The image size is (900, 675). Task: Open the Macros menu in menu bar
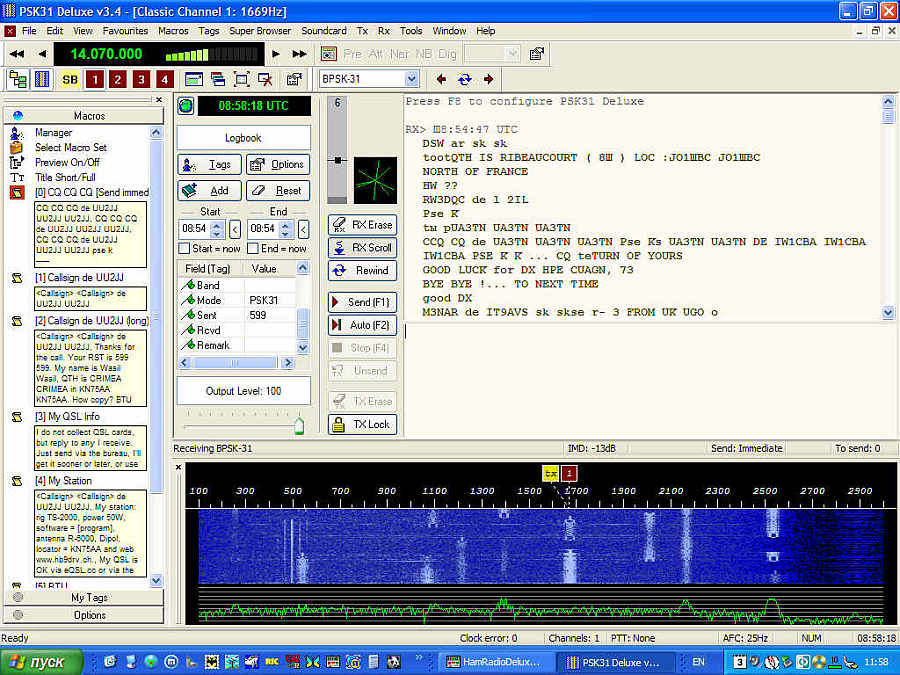(x=173, y=31)
